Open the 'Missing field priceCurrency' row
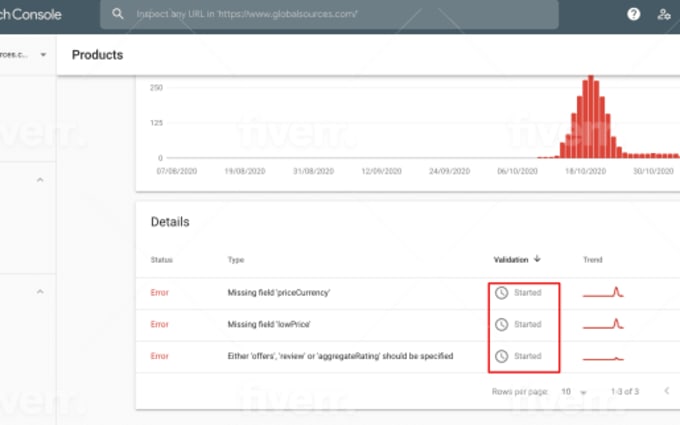This screenshot has width=680, height=425. pyautogui.click(x=408, y=293)
